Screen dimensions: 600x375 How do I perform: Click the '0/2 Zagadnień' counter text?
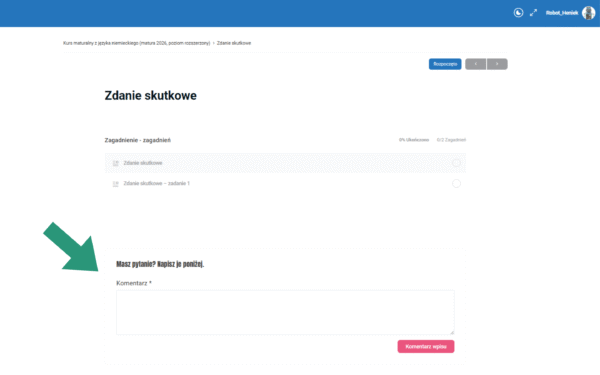pos(451,140)
